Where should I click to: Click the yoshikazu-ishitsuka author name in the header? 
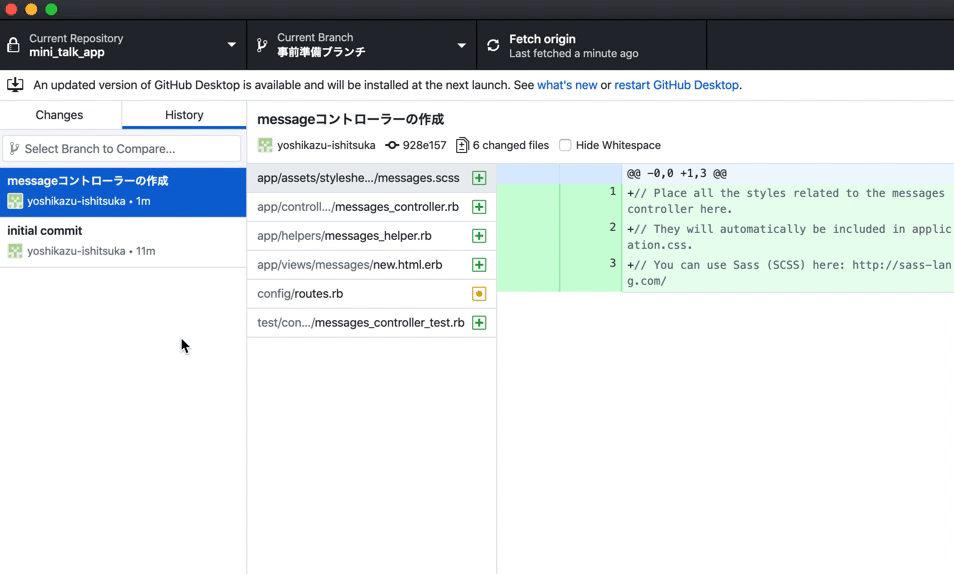(326, 145)
